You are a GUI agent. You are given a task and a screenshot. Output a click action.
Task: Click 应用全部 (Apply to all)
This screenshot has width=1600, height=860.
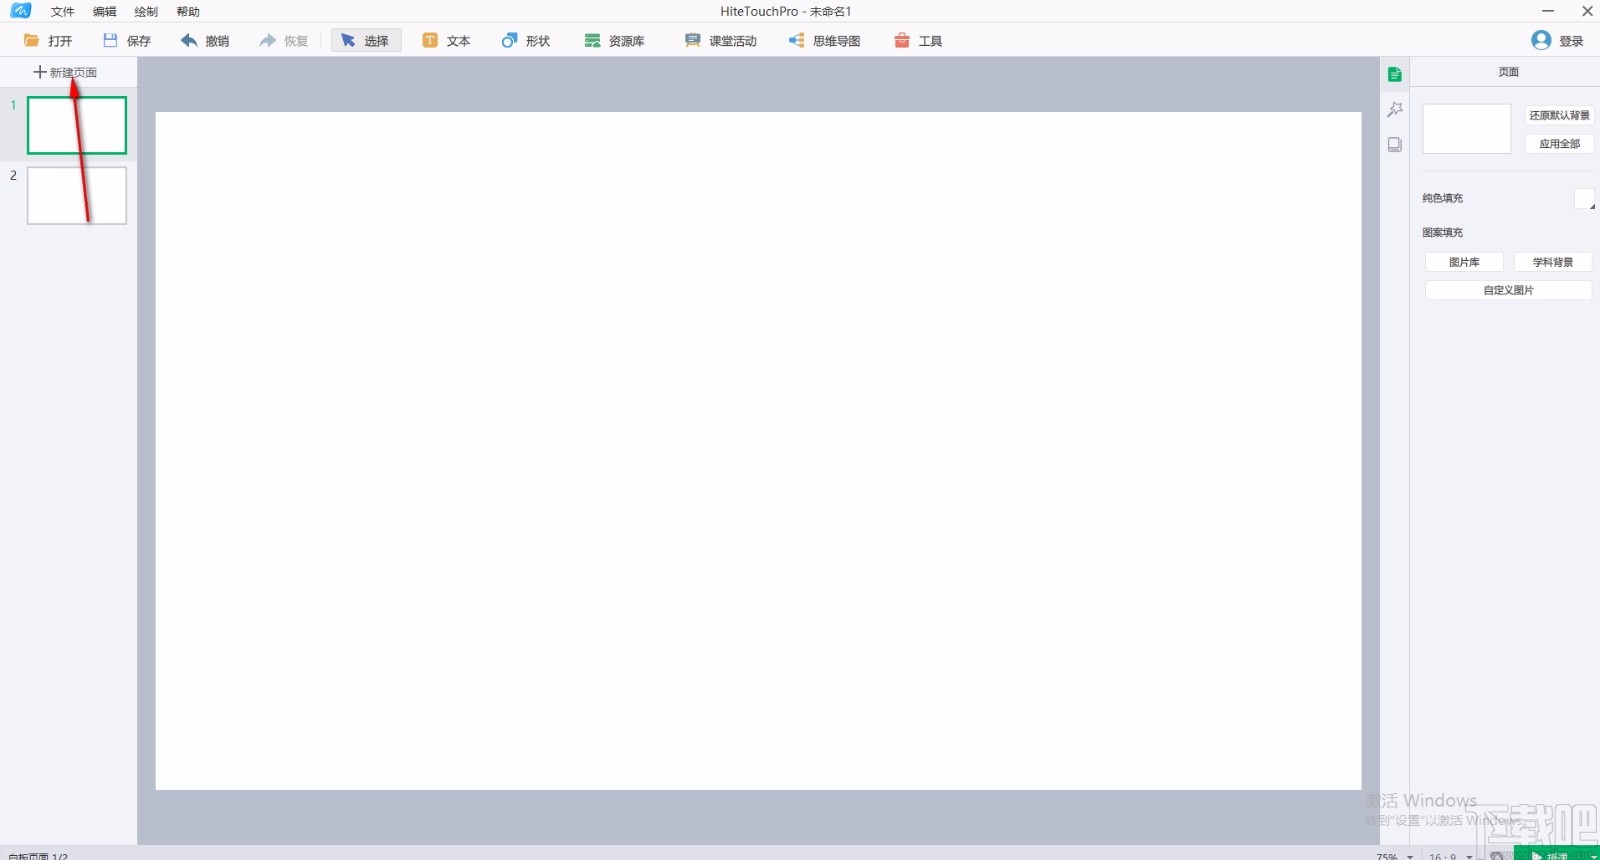[x=1559, y=144]
